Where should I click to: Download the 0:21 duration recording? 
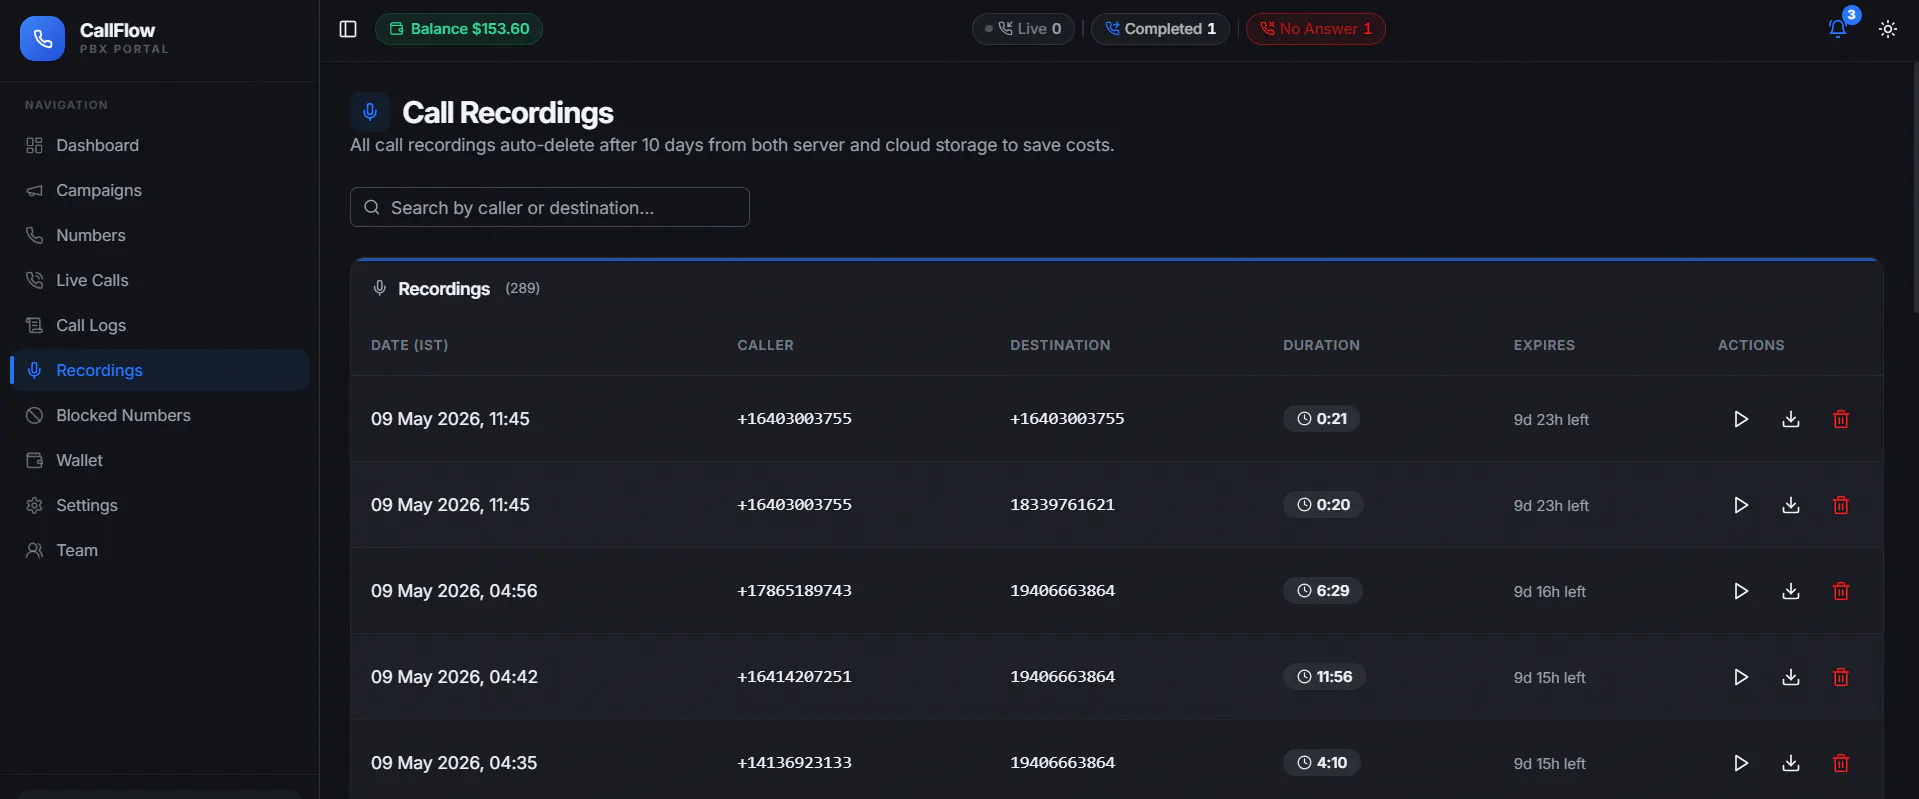[x=1791, y=419]
